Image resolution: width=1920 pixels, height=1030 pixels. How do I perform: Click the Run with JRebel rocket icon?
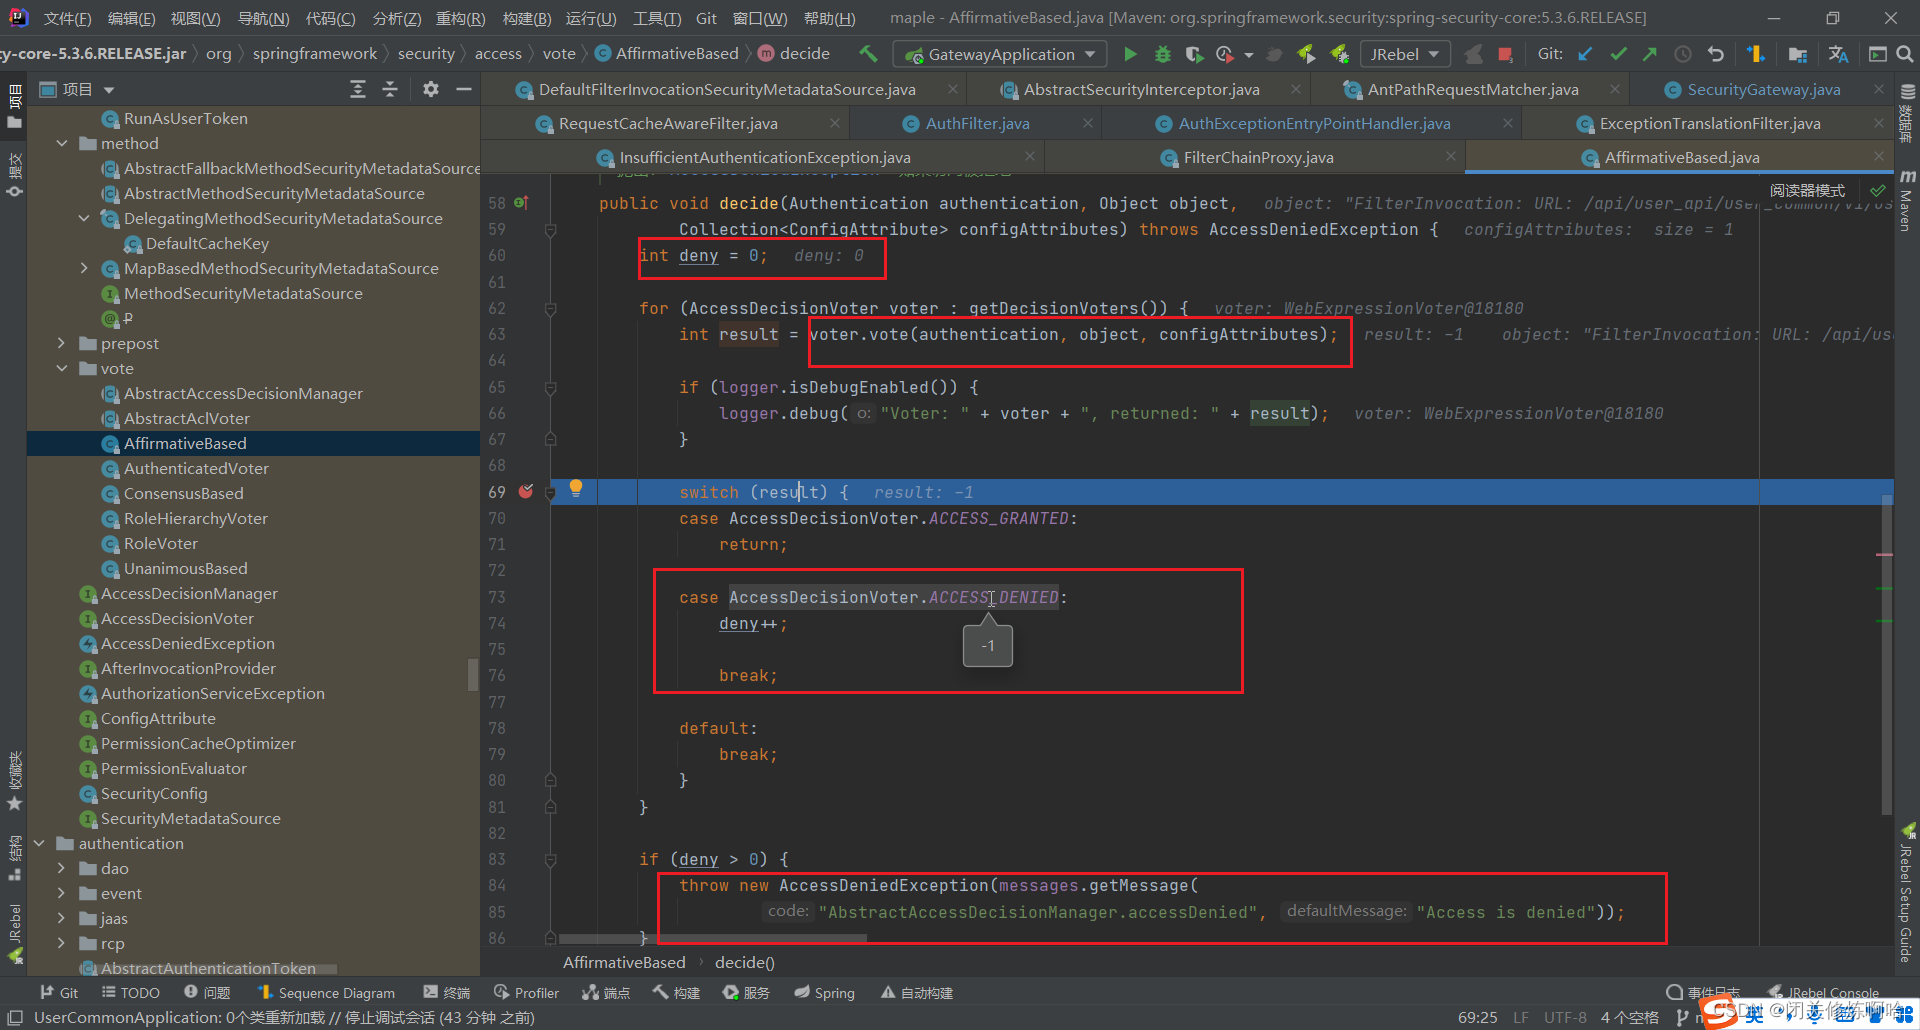pos(1306,54)
